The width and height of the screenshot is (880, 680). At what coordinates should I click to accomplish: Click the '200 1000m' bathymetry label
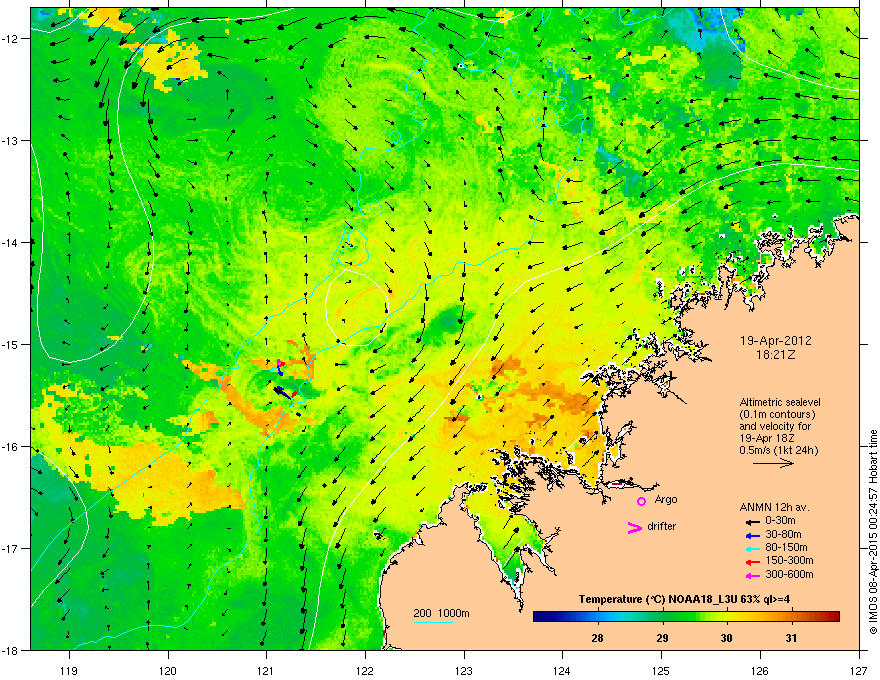441,613
